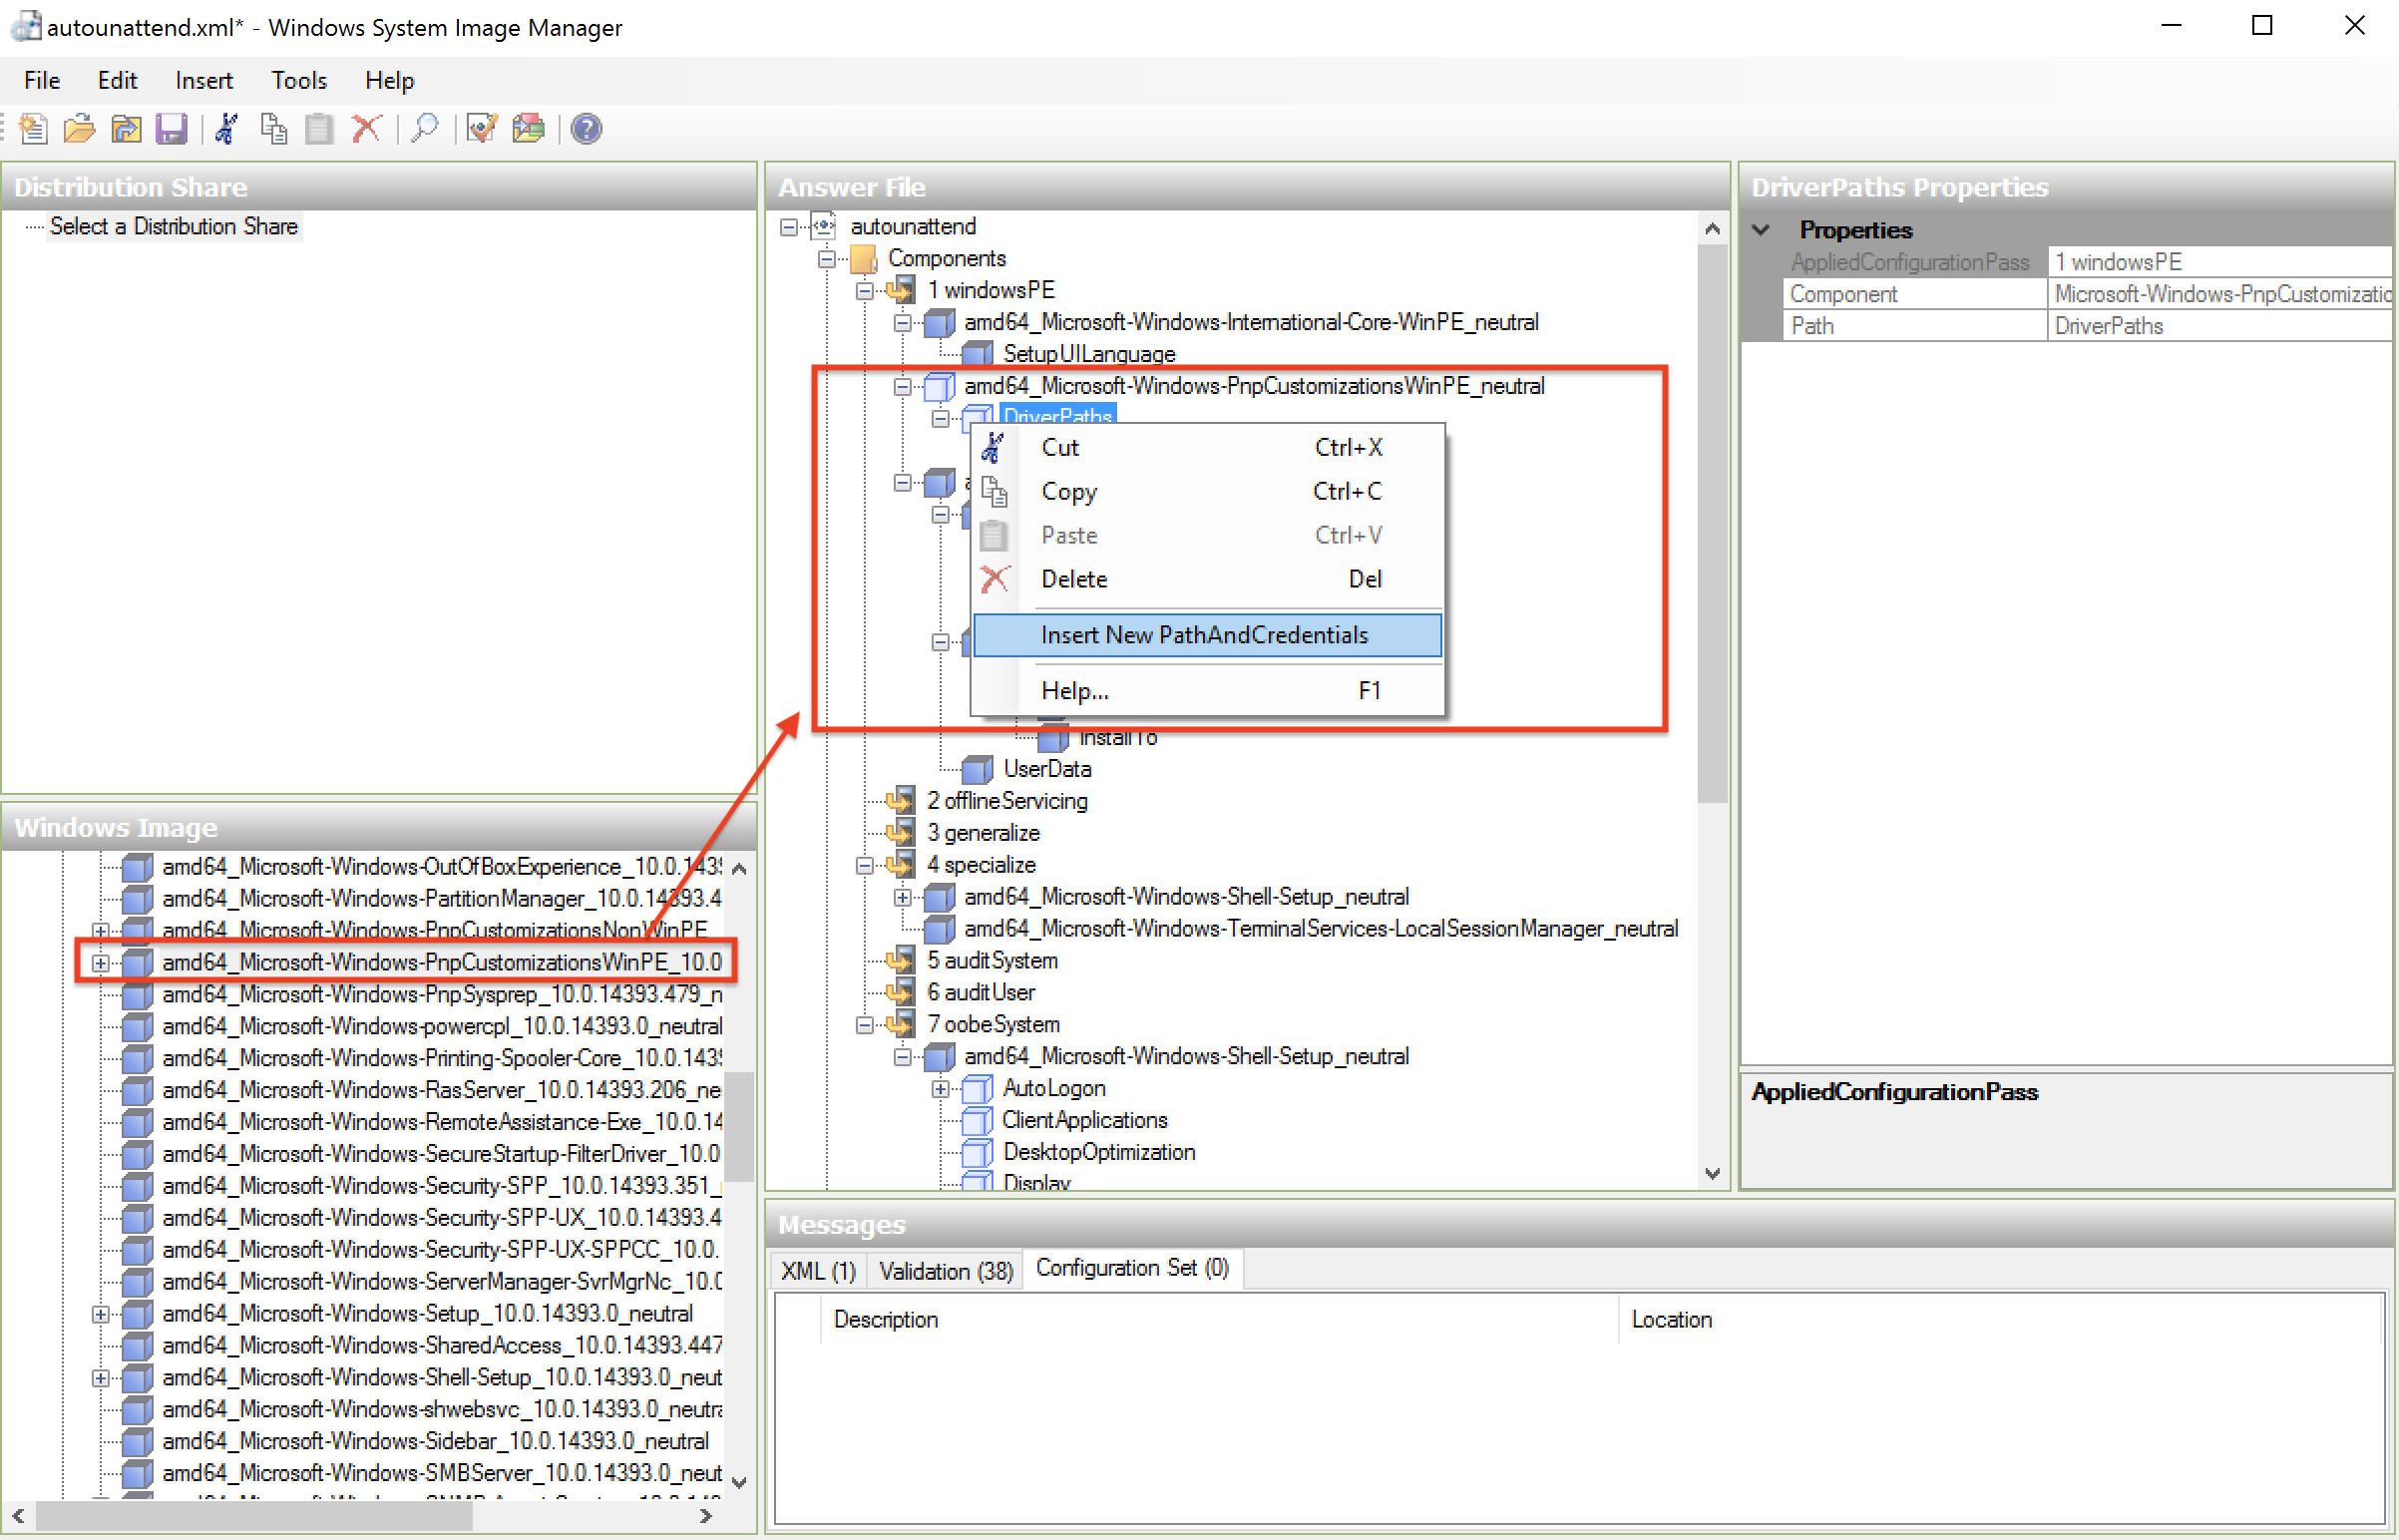This screenshot has height=1540, width=2399.
Task: Switch to the Validation (38) tab
Action: 945,1271
